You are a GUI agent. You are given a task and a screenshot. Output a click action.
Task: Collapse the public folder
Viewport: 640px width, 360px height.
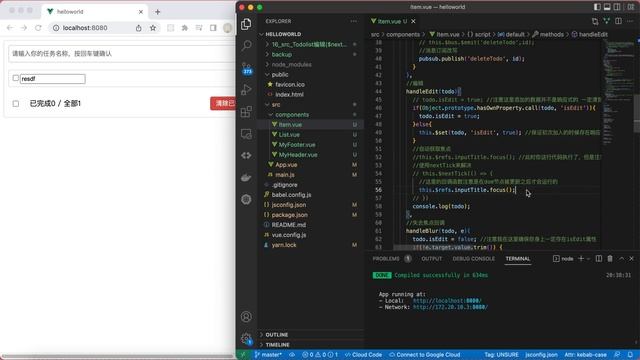(267, 75)
